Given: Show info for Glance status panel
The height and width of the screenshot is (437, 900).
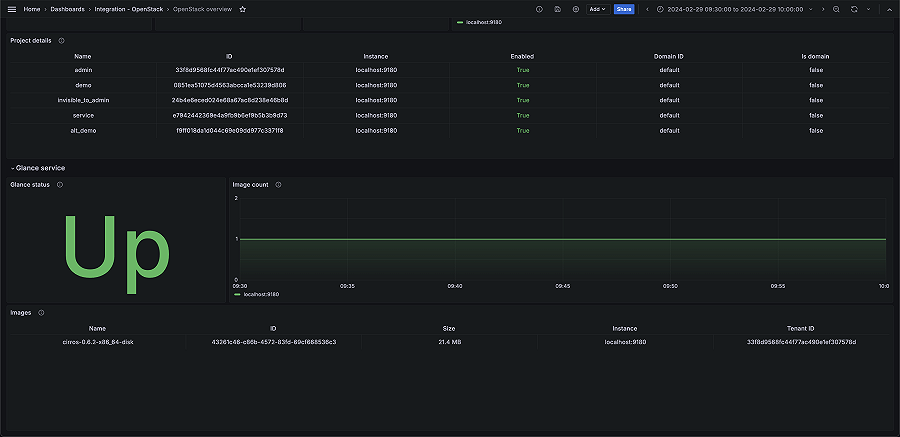Looking at the screenshot, I should pyautogui.click(x=60, y=185).
